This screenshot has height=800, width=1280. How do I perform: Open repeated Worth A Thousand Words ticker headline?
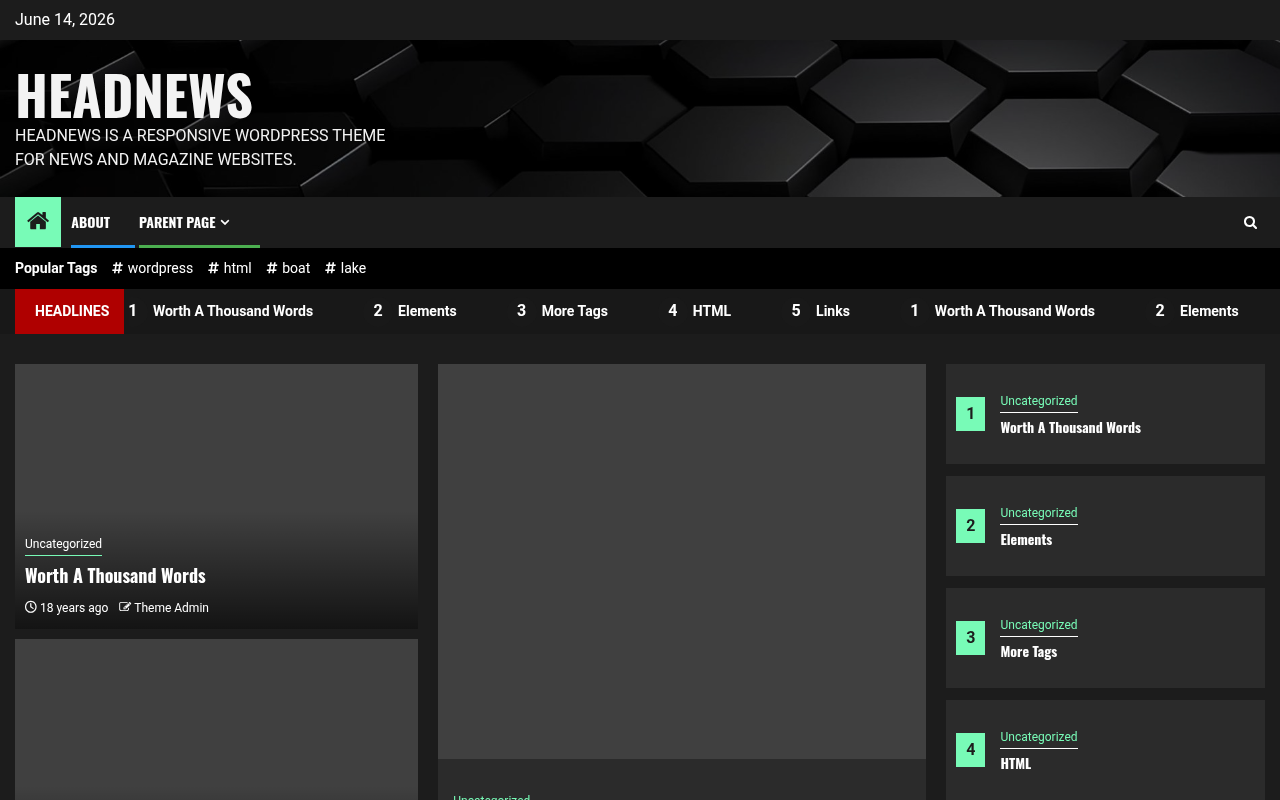pos(1015,311)
